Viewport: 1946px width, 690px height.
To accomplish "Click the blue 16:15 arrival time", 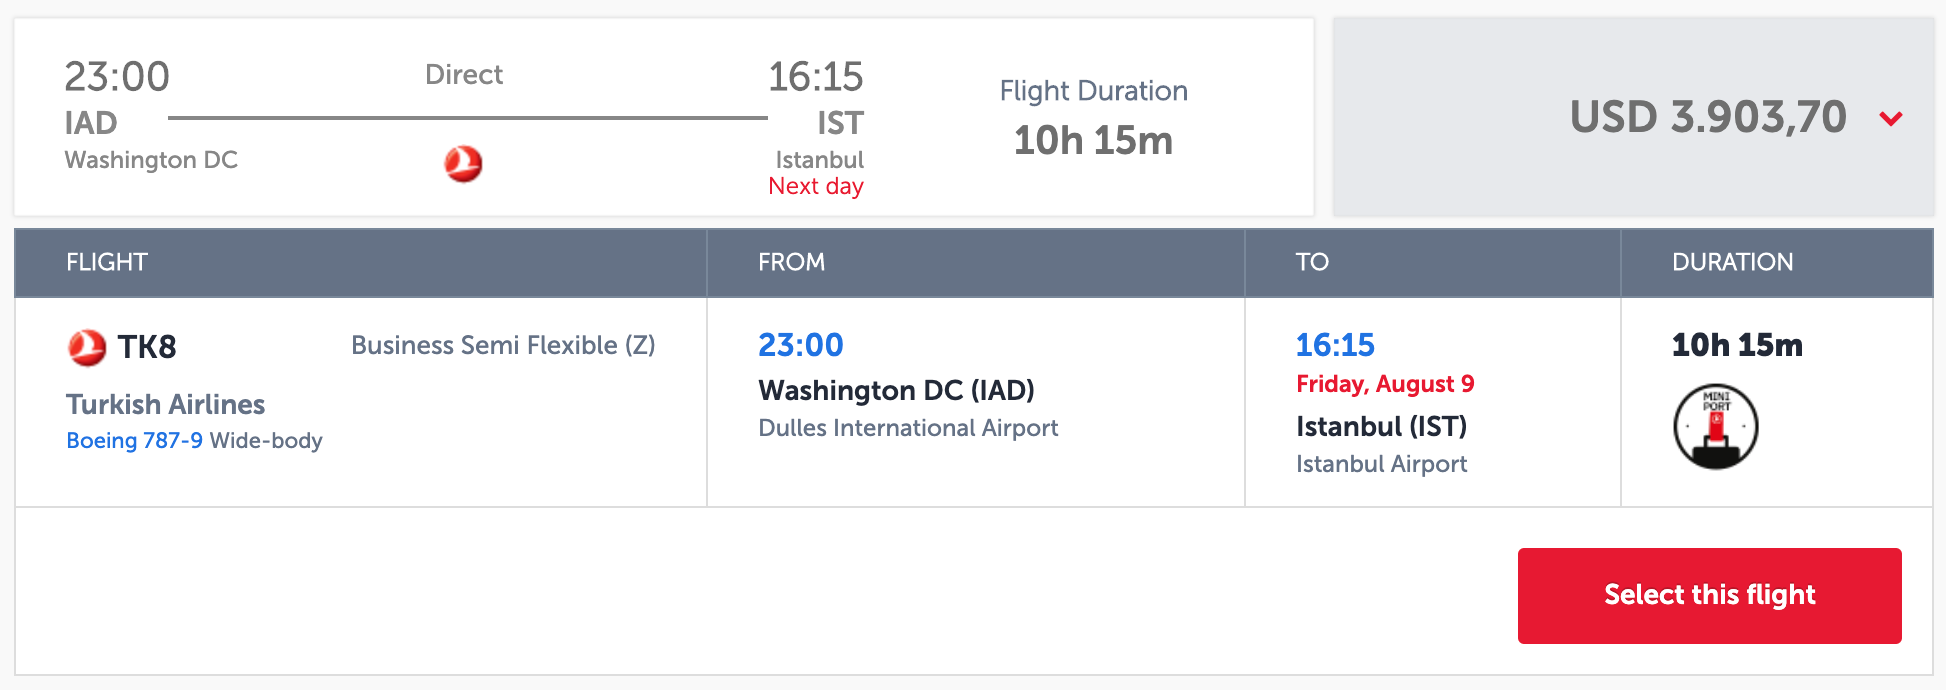I will (1335, 345).
